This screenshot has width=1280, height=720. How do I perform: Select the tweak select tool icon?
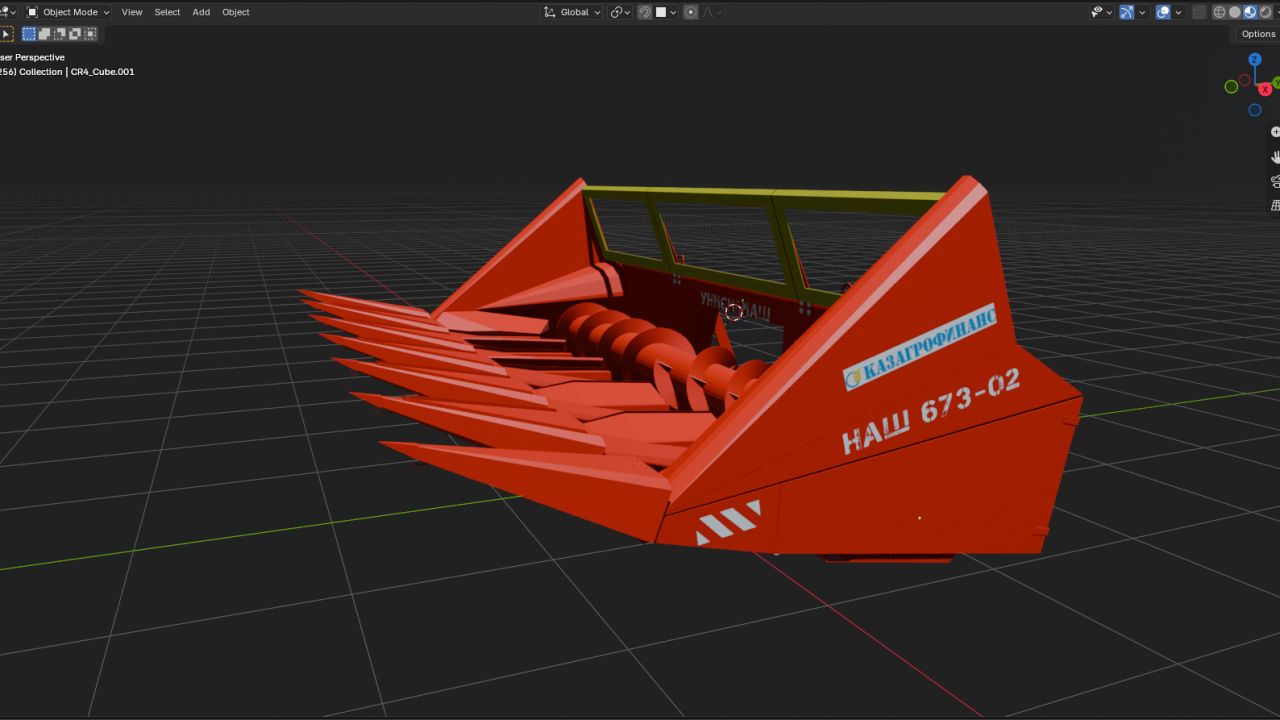[6, 34]
